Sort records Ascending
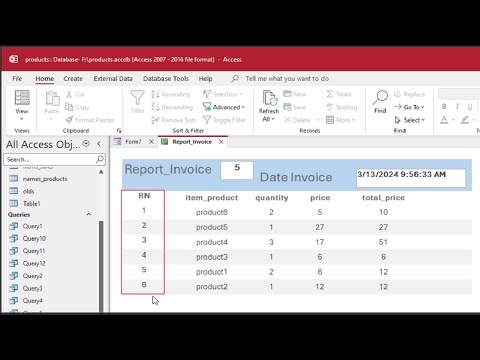The width and height of the screenshot is (480, 360). (171, 94)
